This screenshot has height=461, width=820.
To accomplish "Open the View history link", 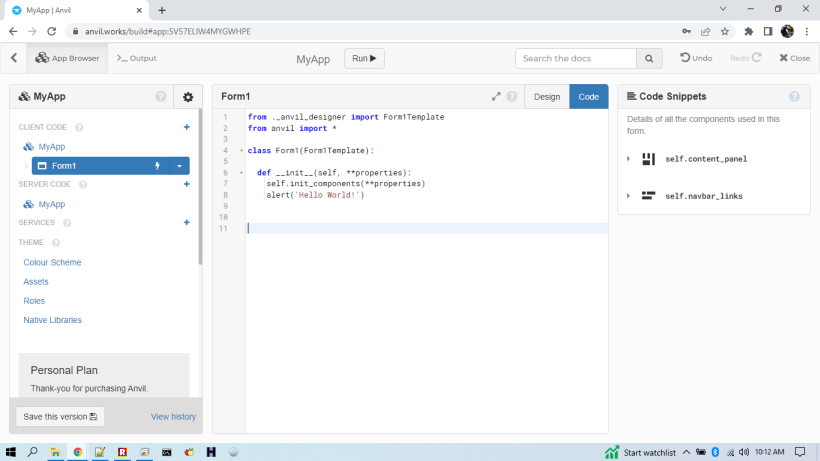I will pyautogui.click(x=173, y=416).
